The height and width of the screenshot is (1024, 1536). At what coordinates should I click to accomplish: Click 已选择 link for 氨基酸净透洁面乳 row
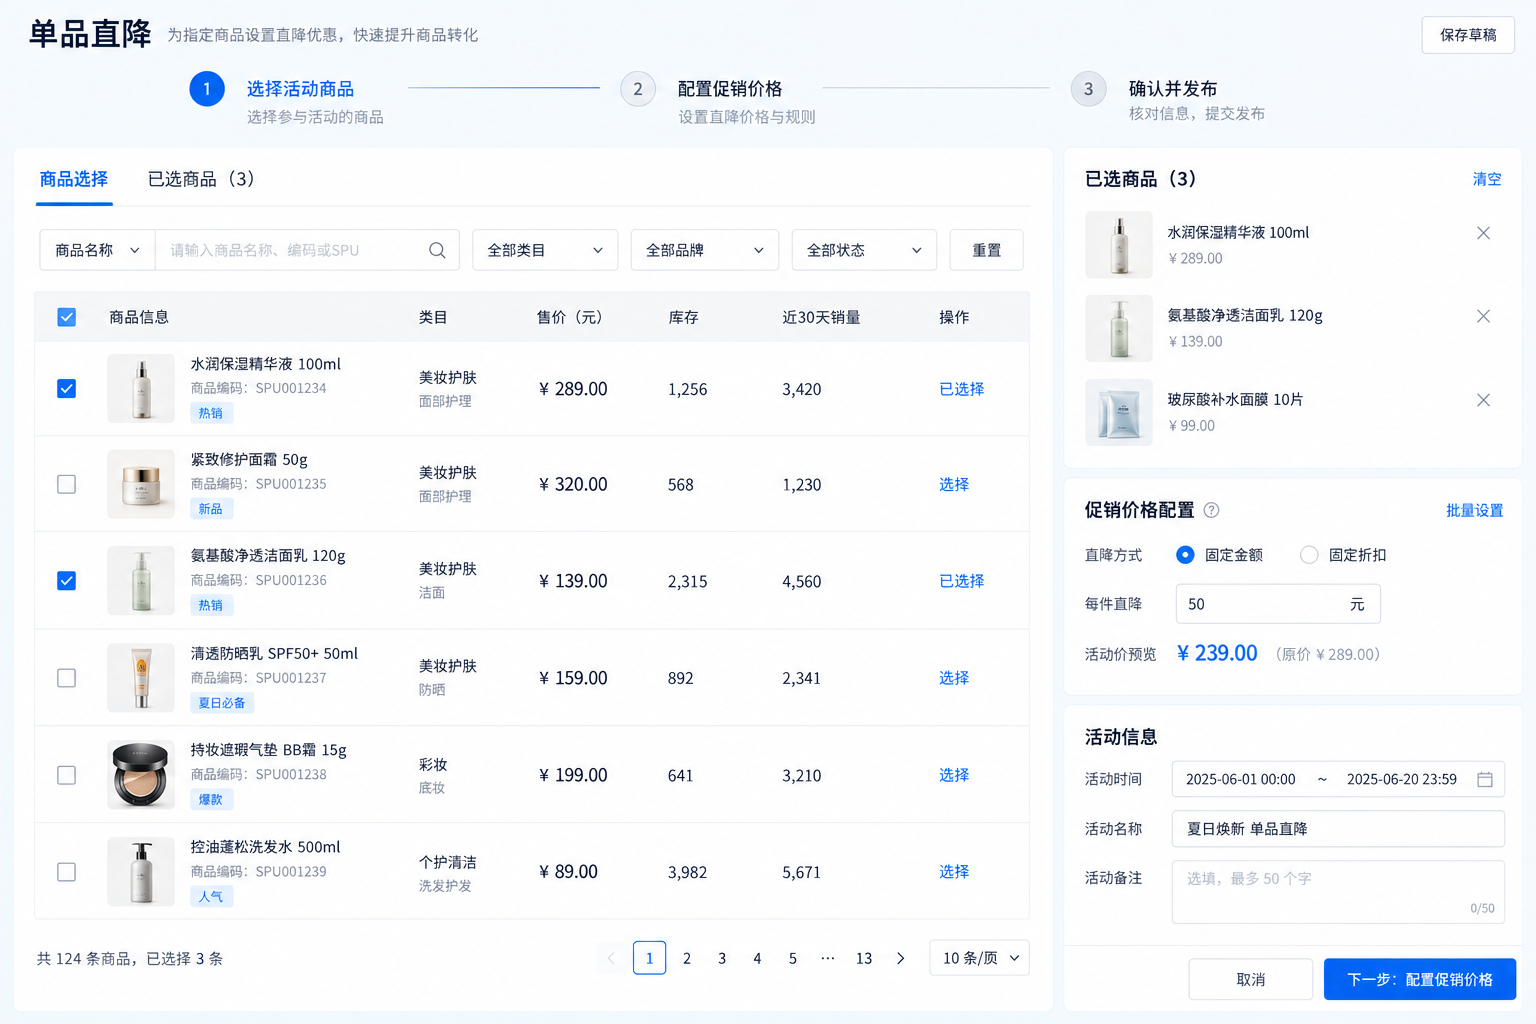962,581
